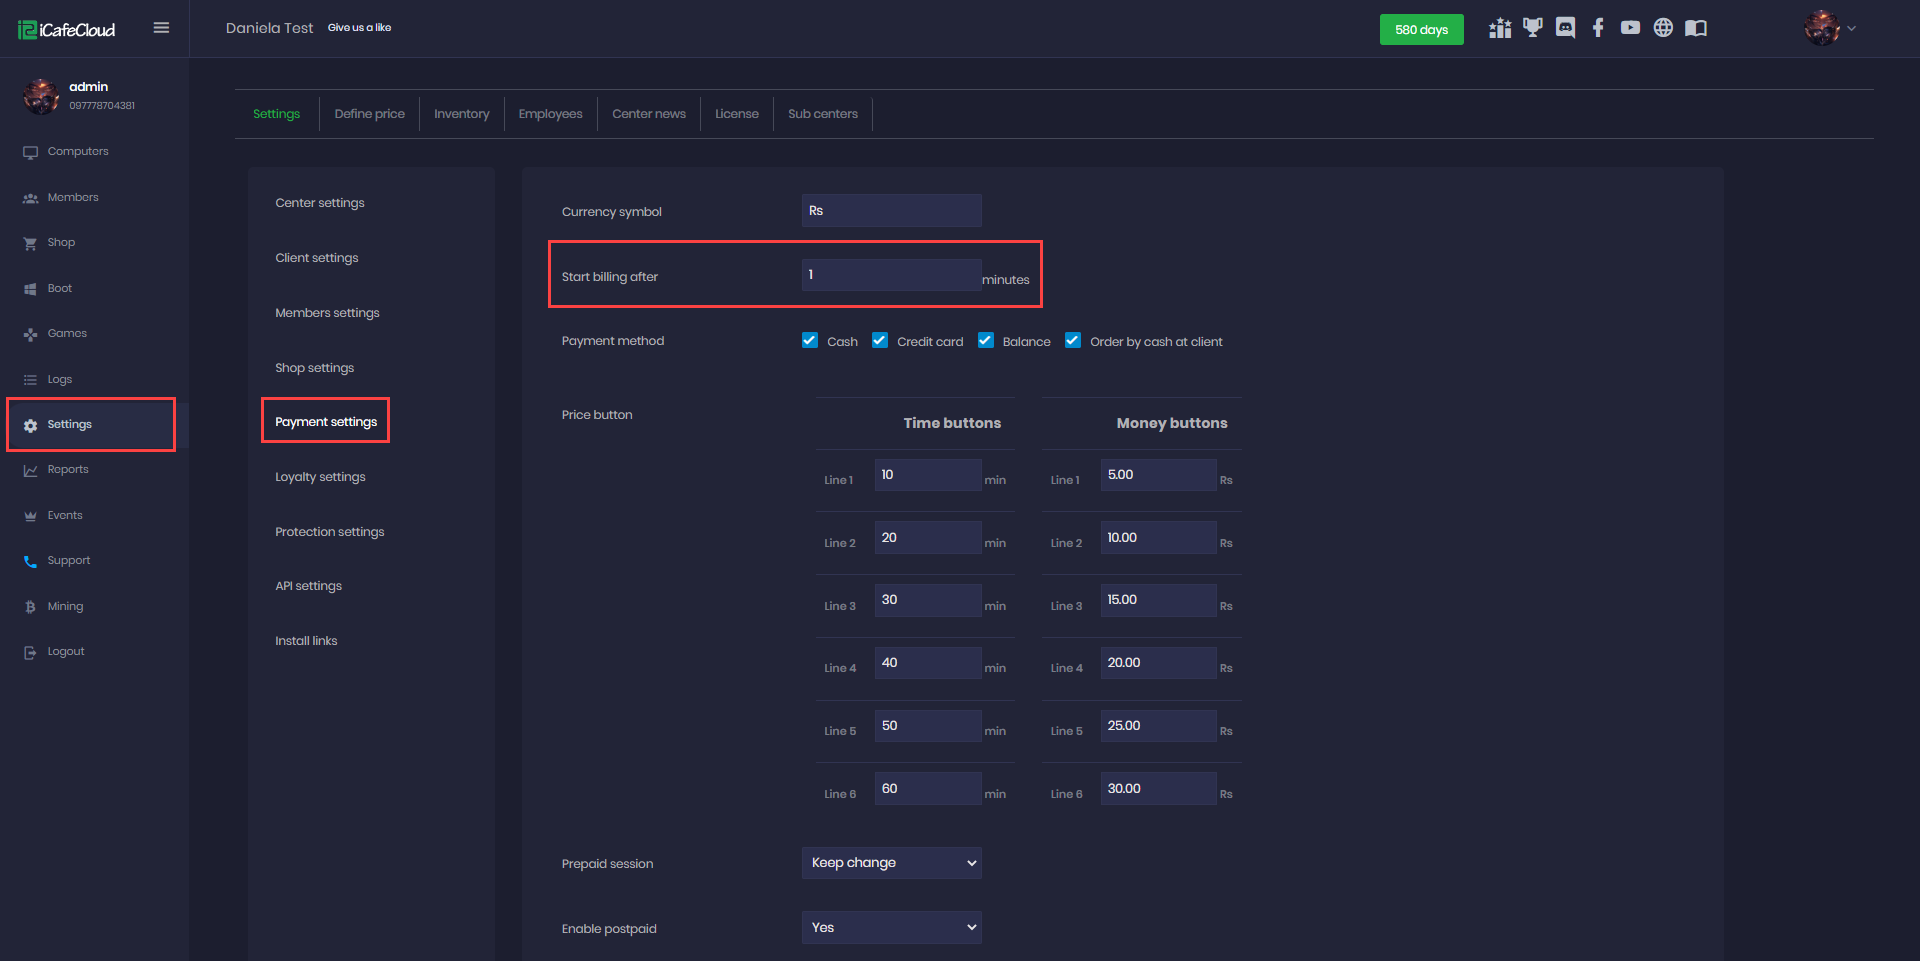Open the Sub centers tab

(822, 113)
